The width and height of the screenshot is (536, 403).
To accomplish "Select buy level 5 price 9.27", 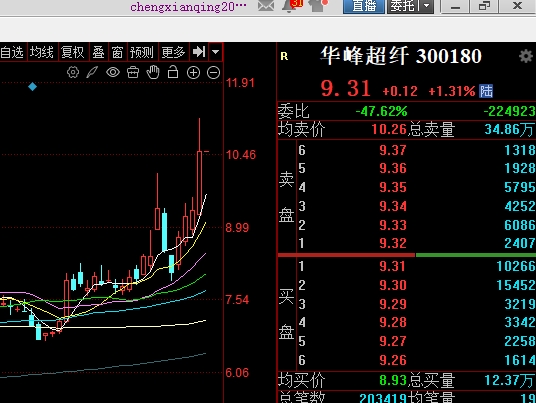I will 393,341.
